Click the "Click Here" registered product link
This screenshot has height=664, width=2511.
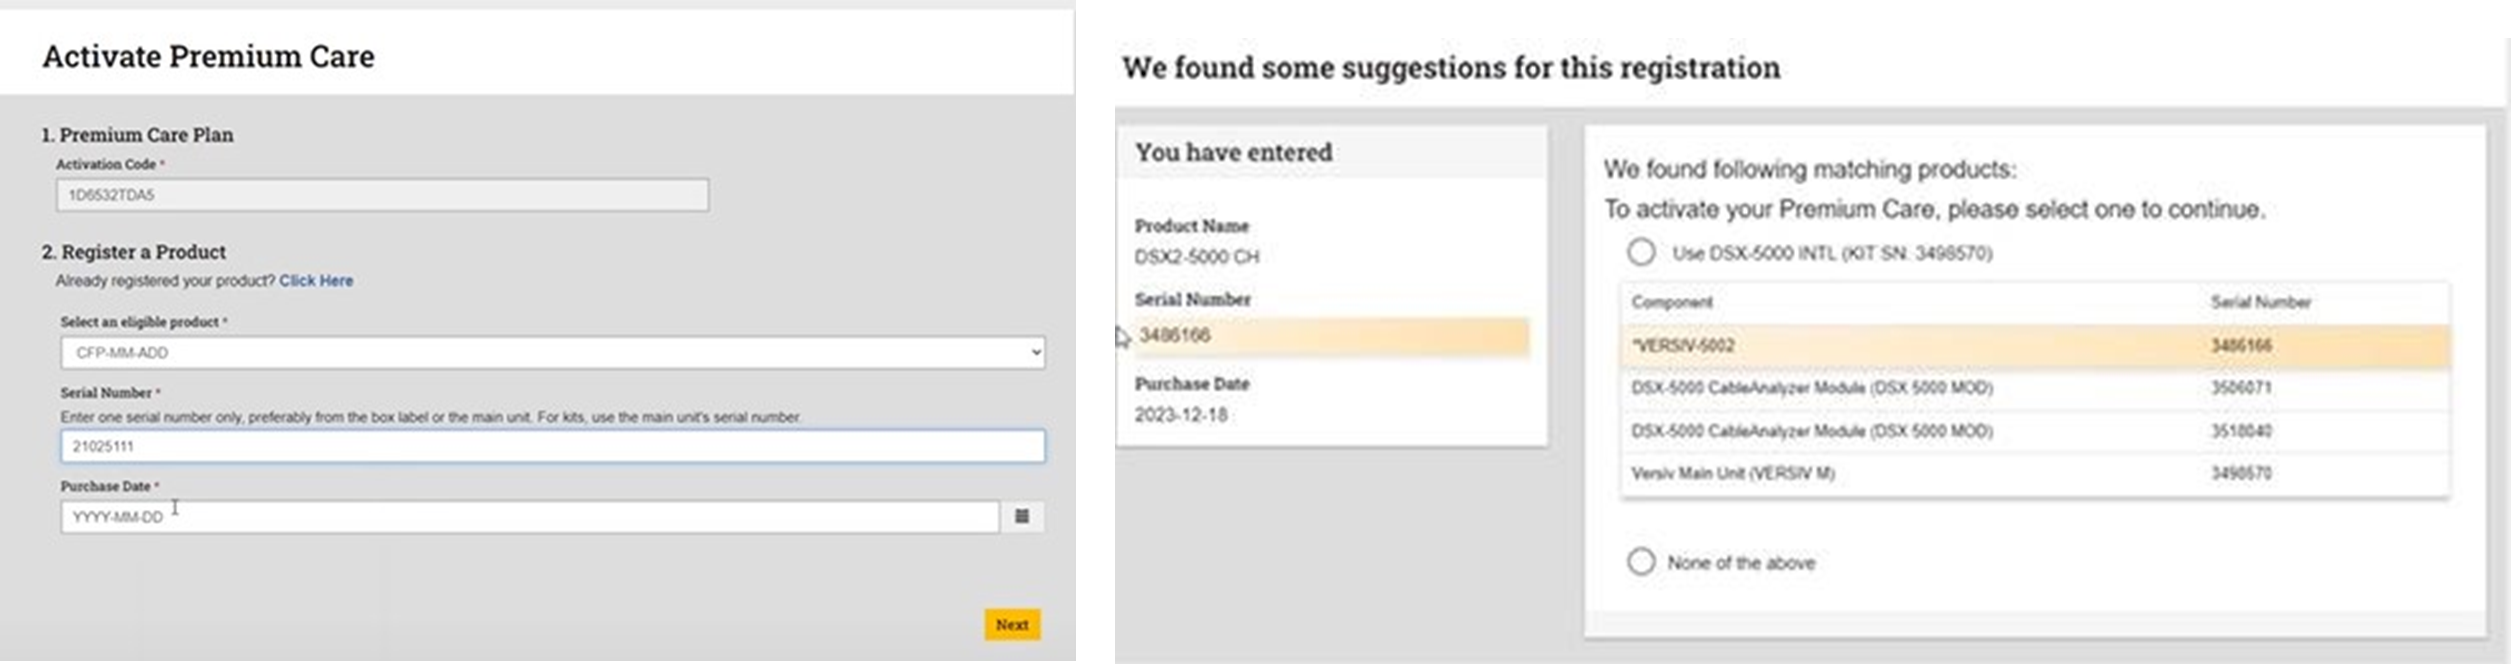coord(315,281)
